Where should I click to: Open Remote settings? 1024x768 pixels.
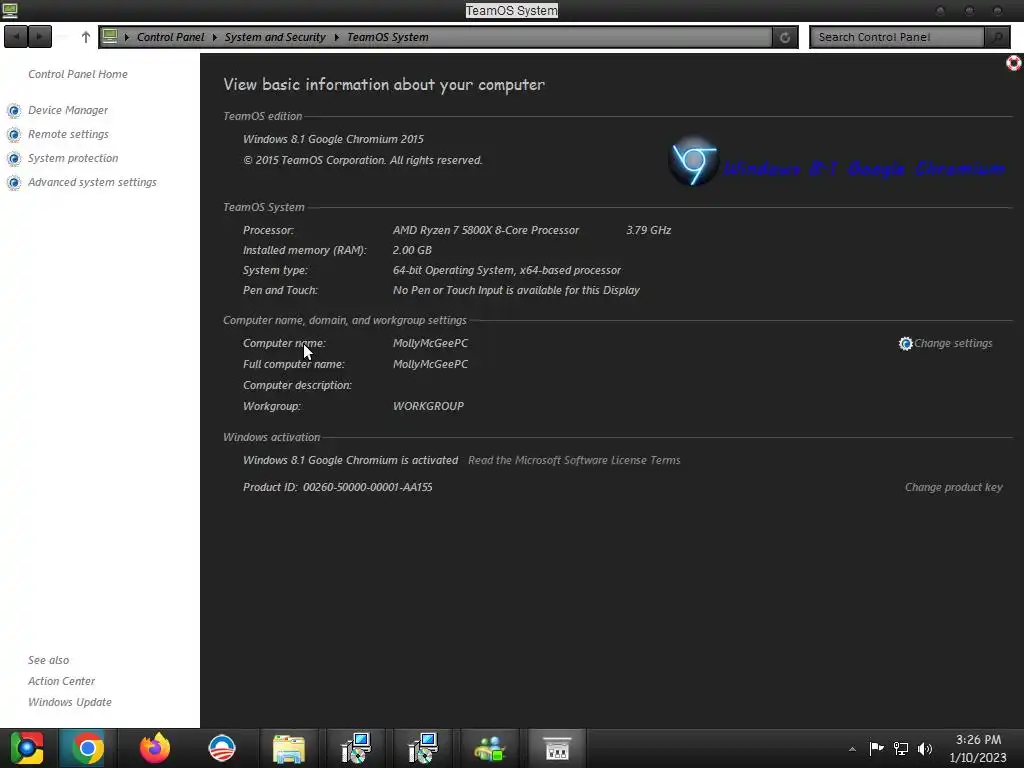click(68, 135)
